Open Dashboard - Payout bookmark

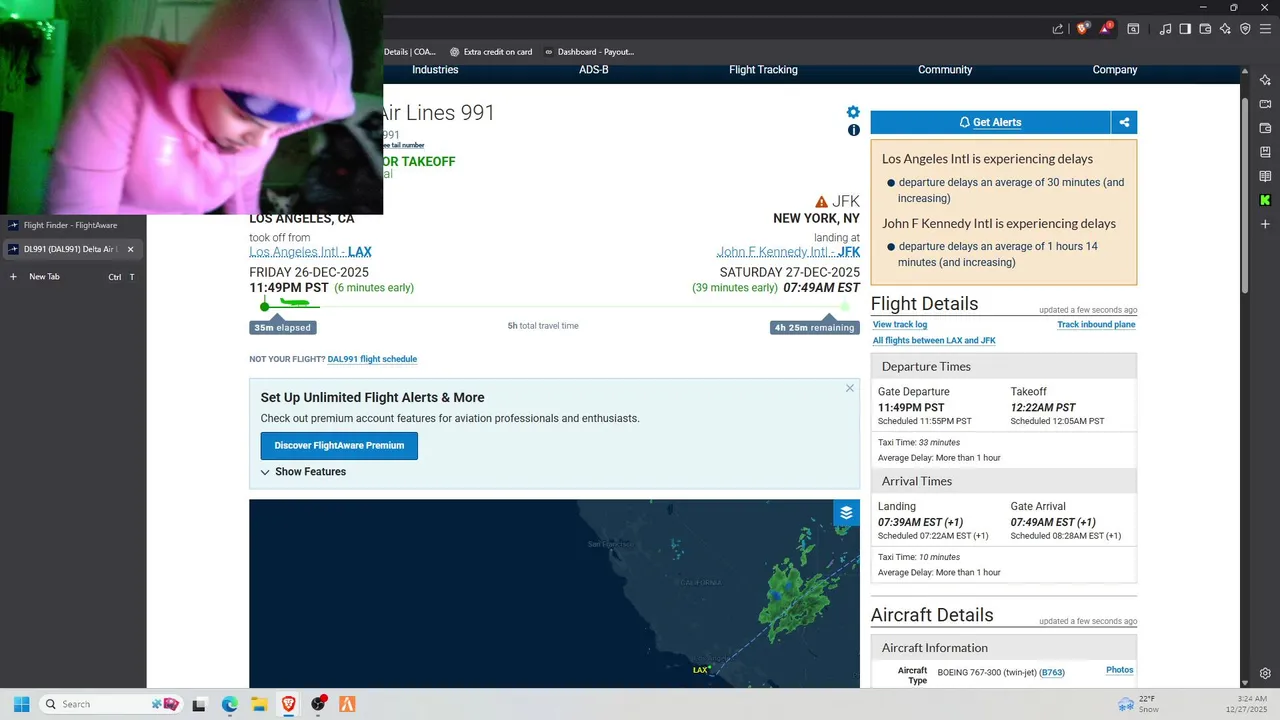tap(589, 52)
